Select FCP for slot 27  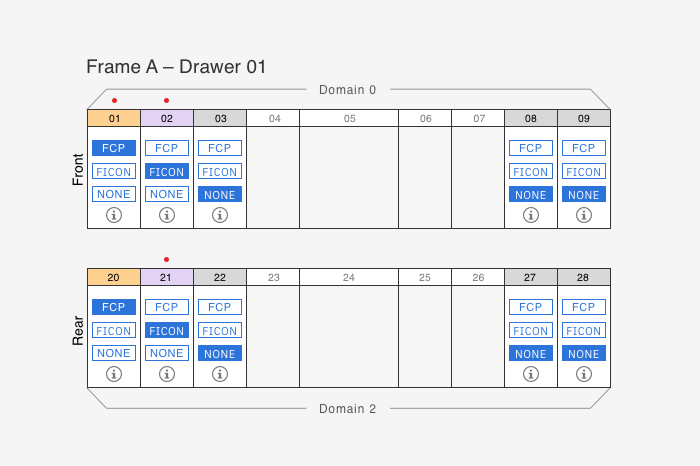click(x=531, y=307)
